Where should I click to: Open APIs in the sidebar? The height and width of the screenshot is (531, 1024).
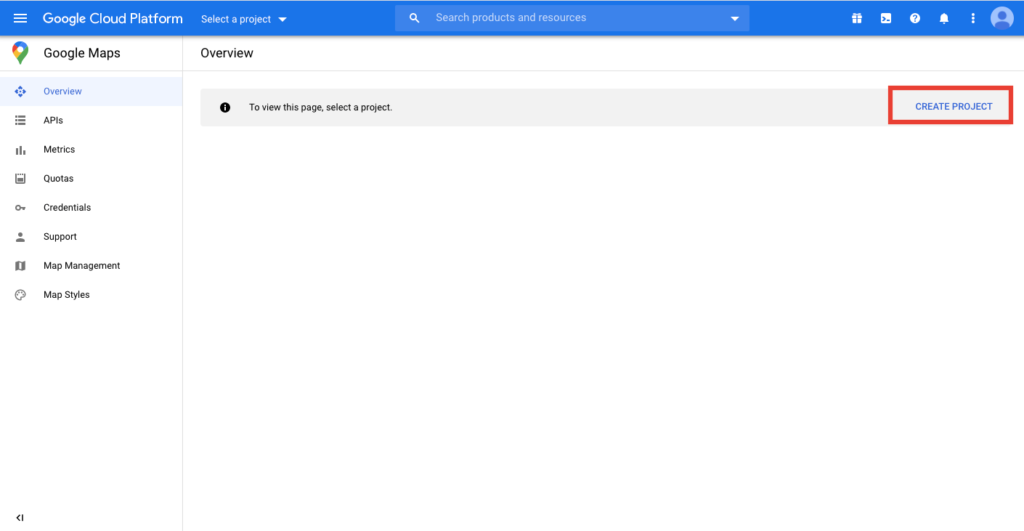tap(91, 120)
